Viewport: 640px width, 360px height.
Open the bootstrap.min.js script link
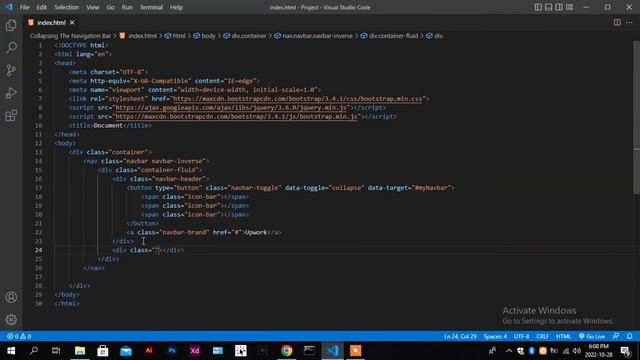[x=236, y=117]
